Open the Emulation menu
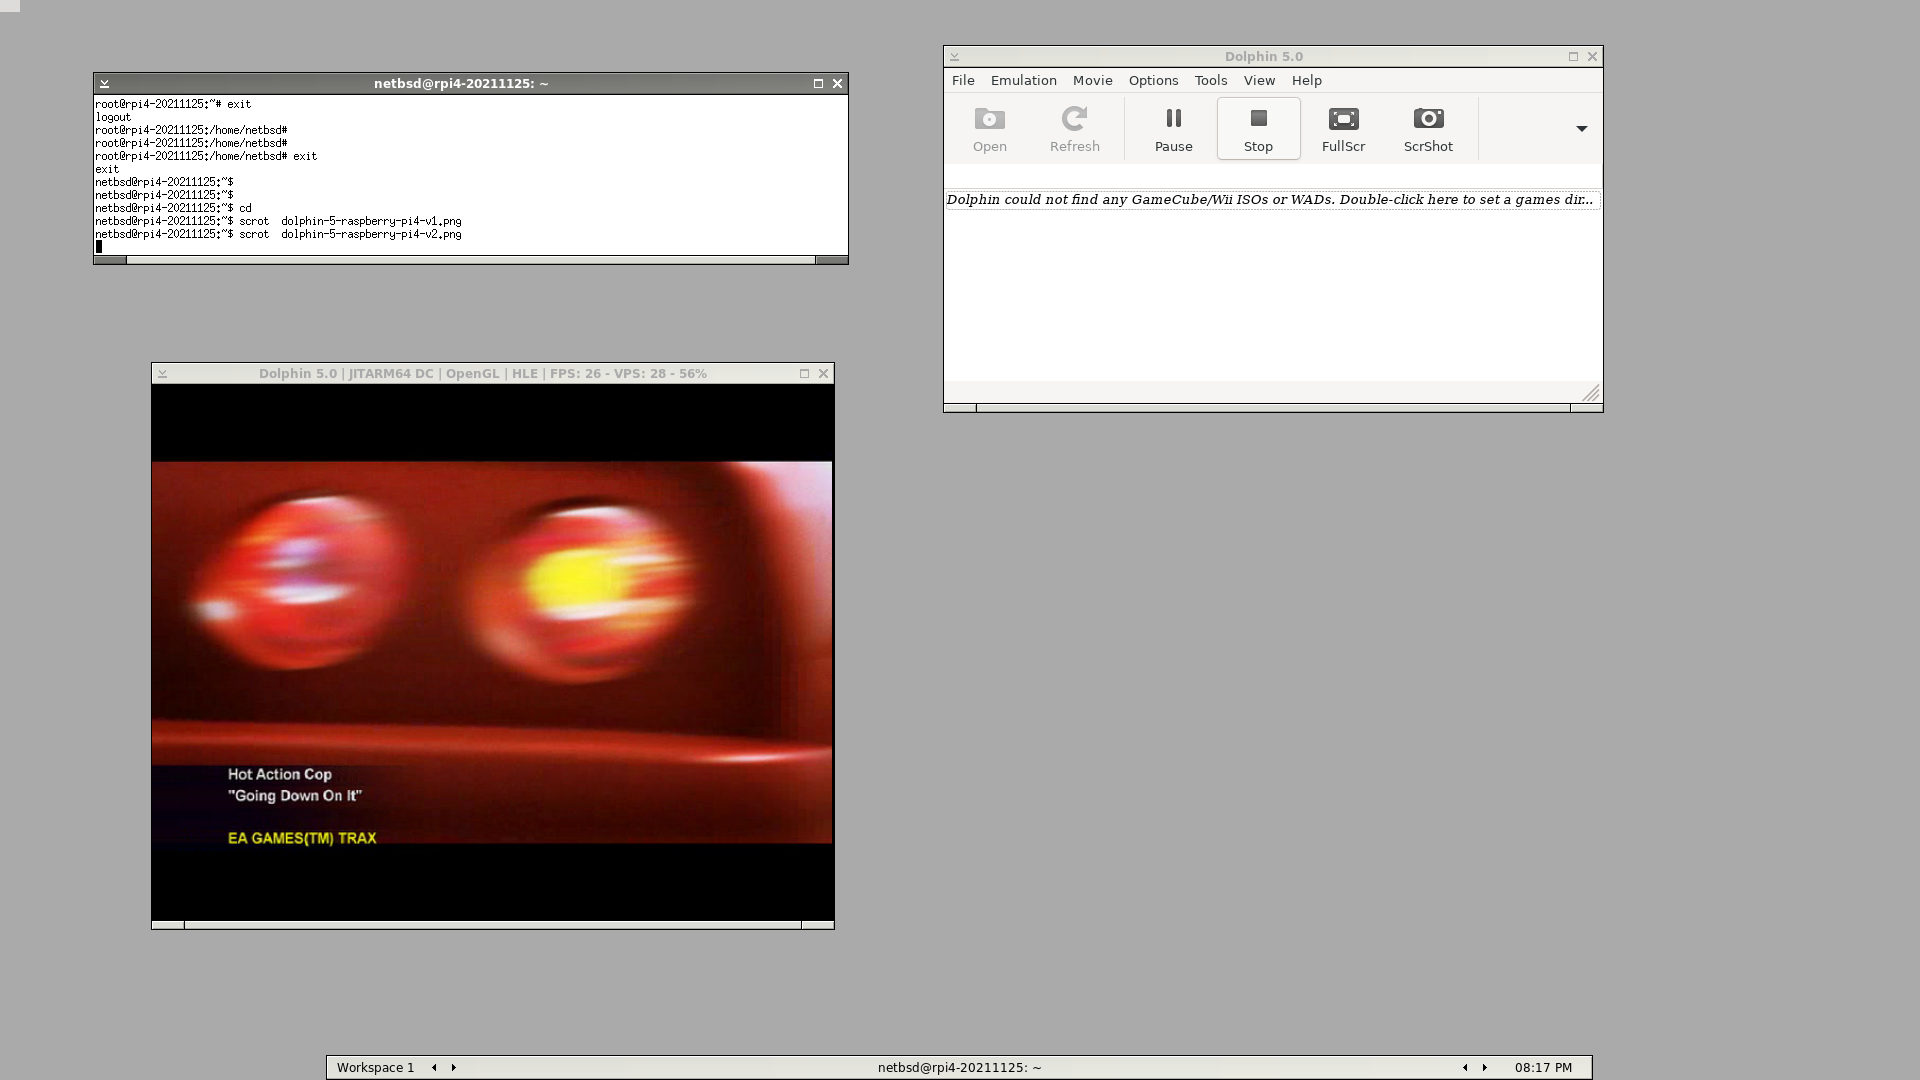Screen dimensions: 1920x1080 (x=1023, y=81)
